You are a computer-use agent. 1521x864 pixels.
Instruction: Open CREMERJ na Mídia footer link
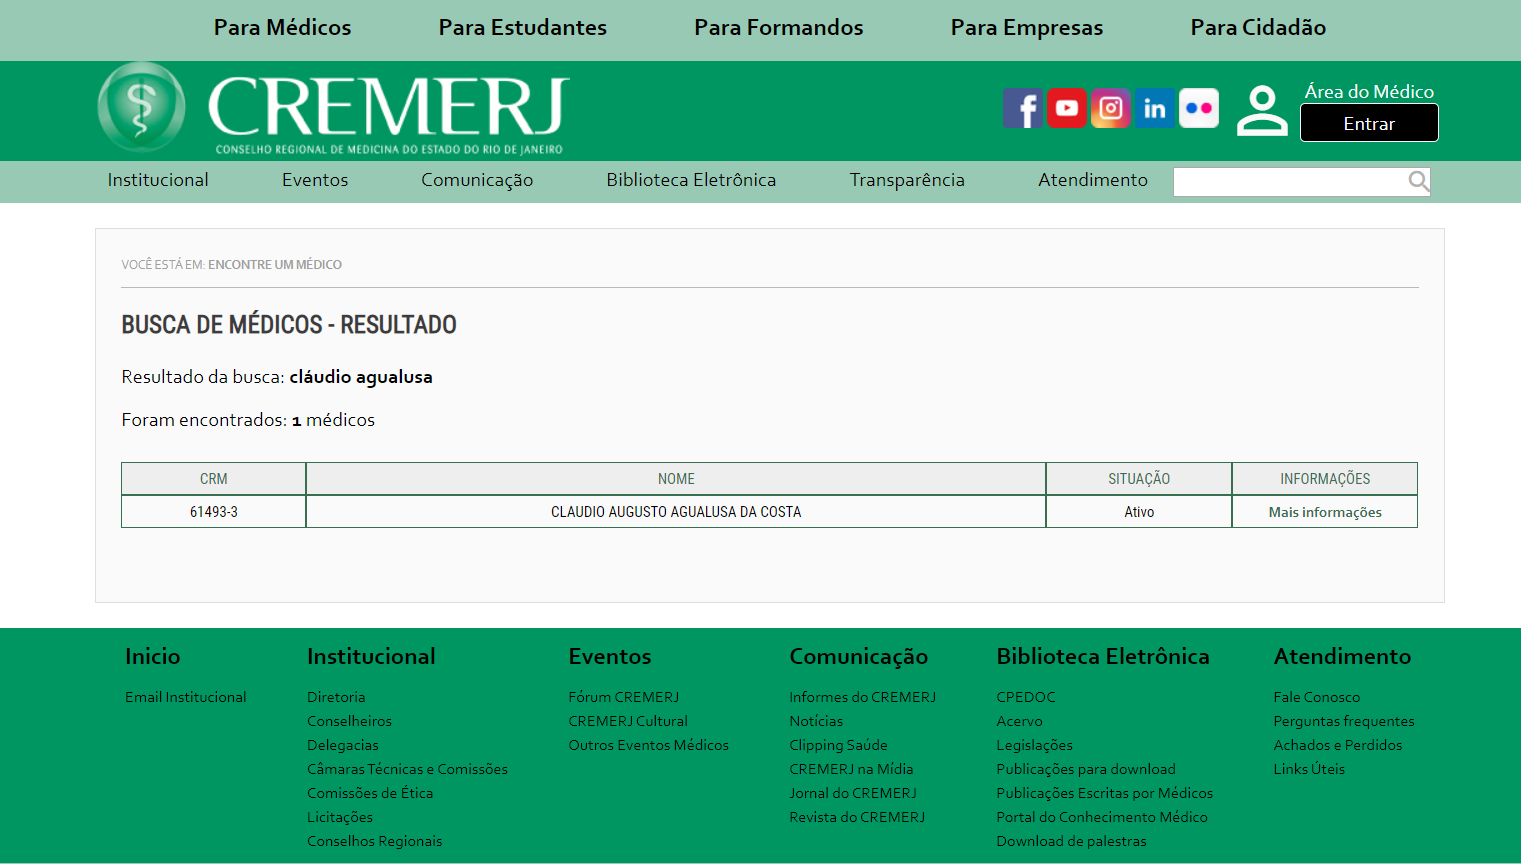(x=851, y=769)
